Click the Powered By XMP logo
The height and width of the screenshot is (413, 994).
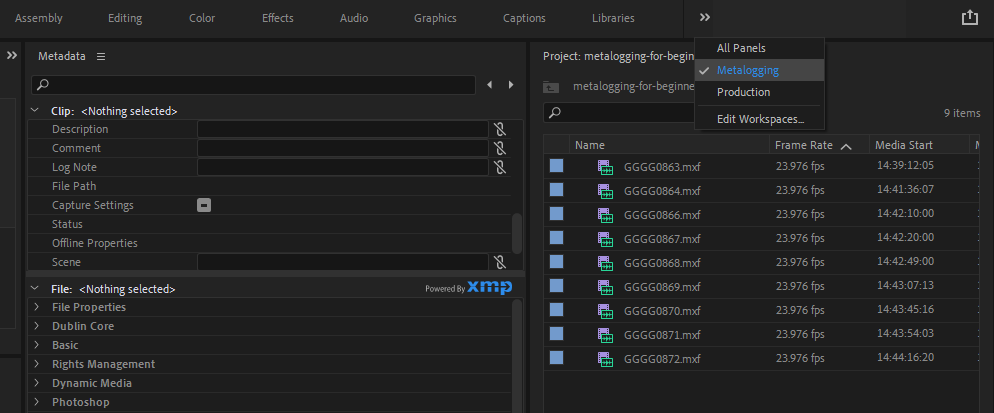[468, 288]
